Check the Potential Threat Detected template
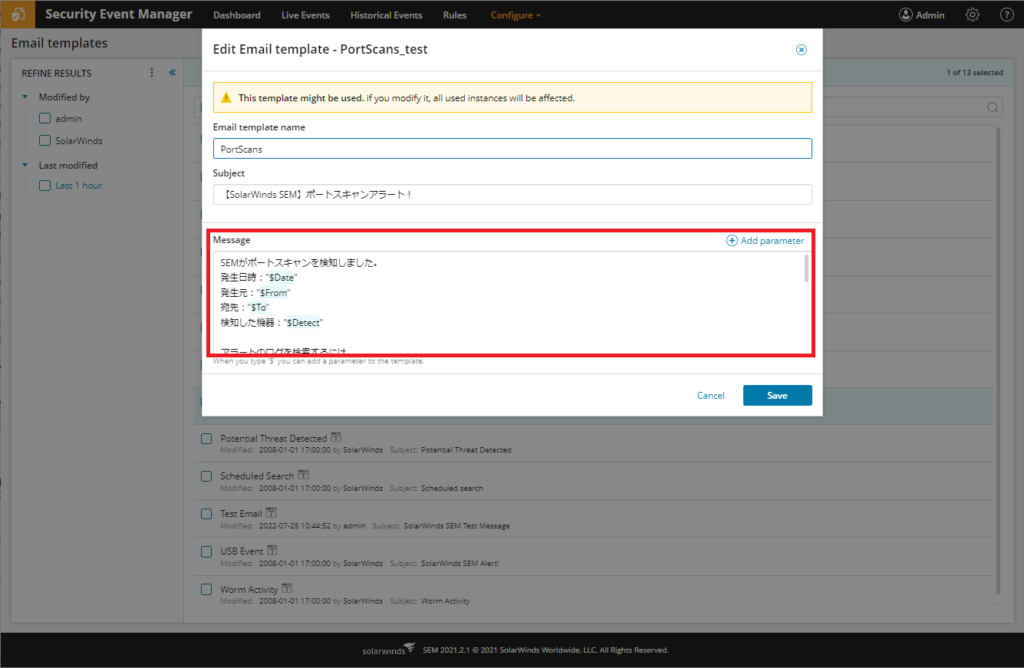The image size is (1024, 668). [206, 439]
